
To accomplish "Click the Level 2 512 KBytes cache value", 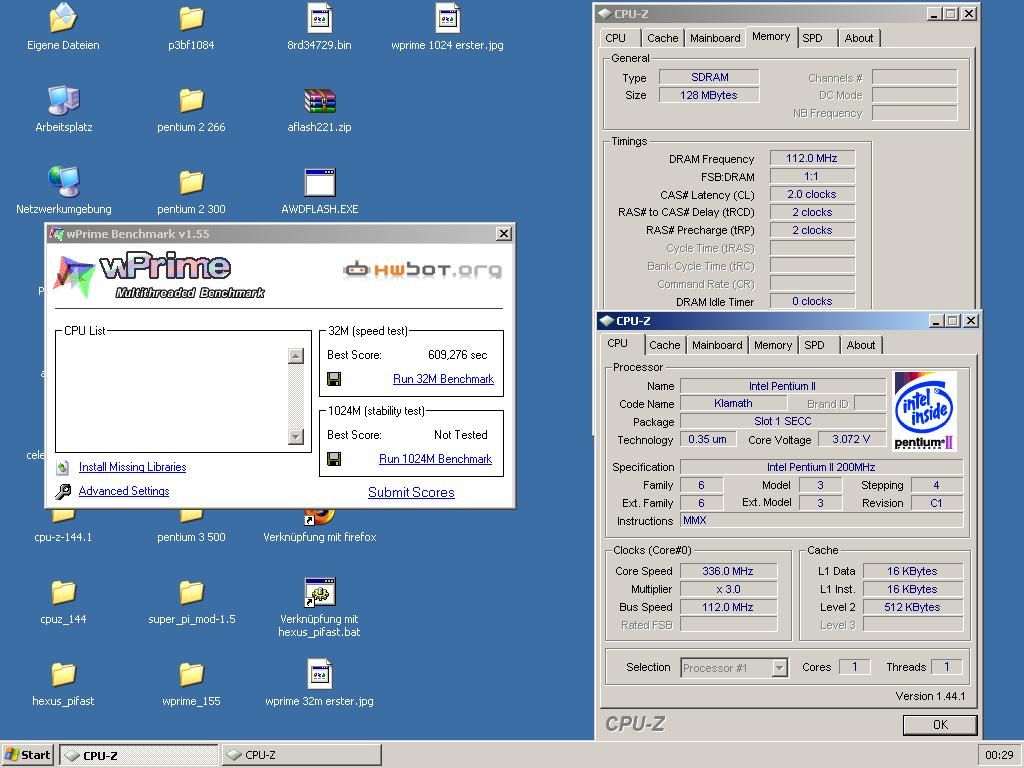I will 912,607.
